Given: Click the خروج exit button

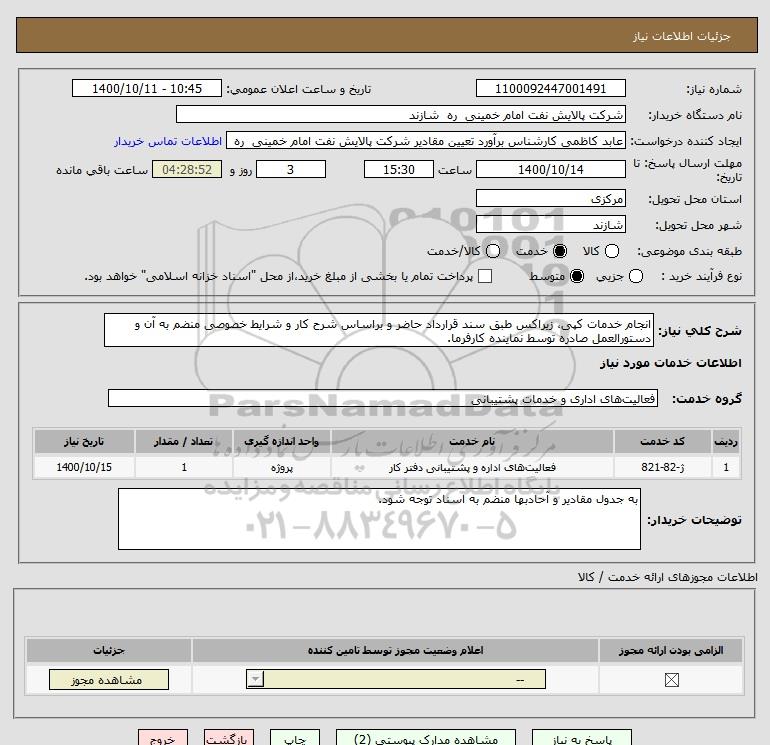Looking at the screenshot, I should click(163, 738).
